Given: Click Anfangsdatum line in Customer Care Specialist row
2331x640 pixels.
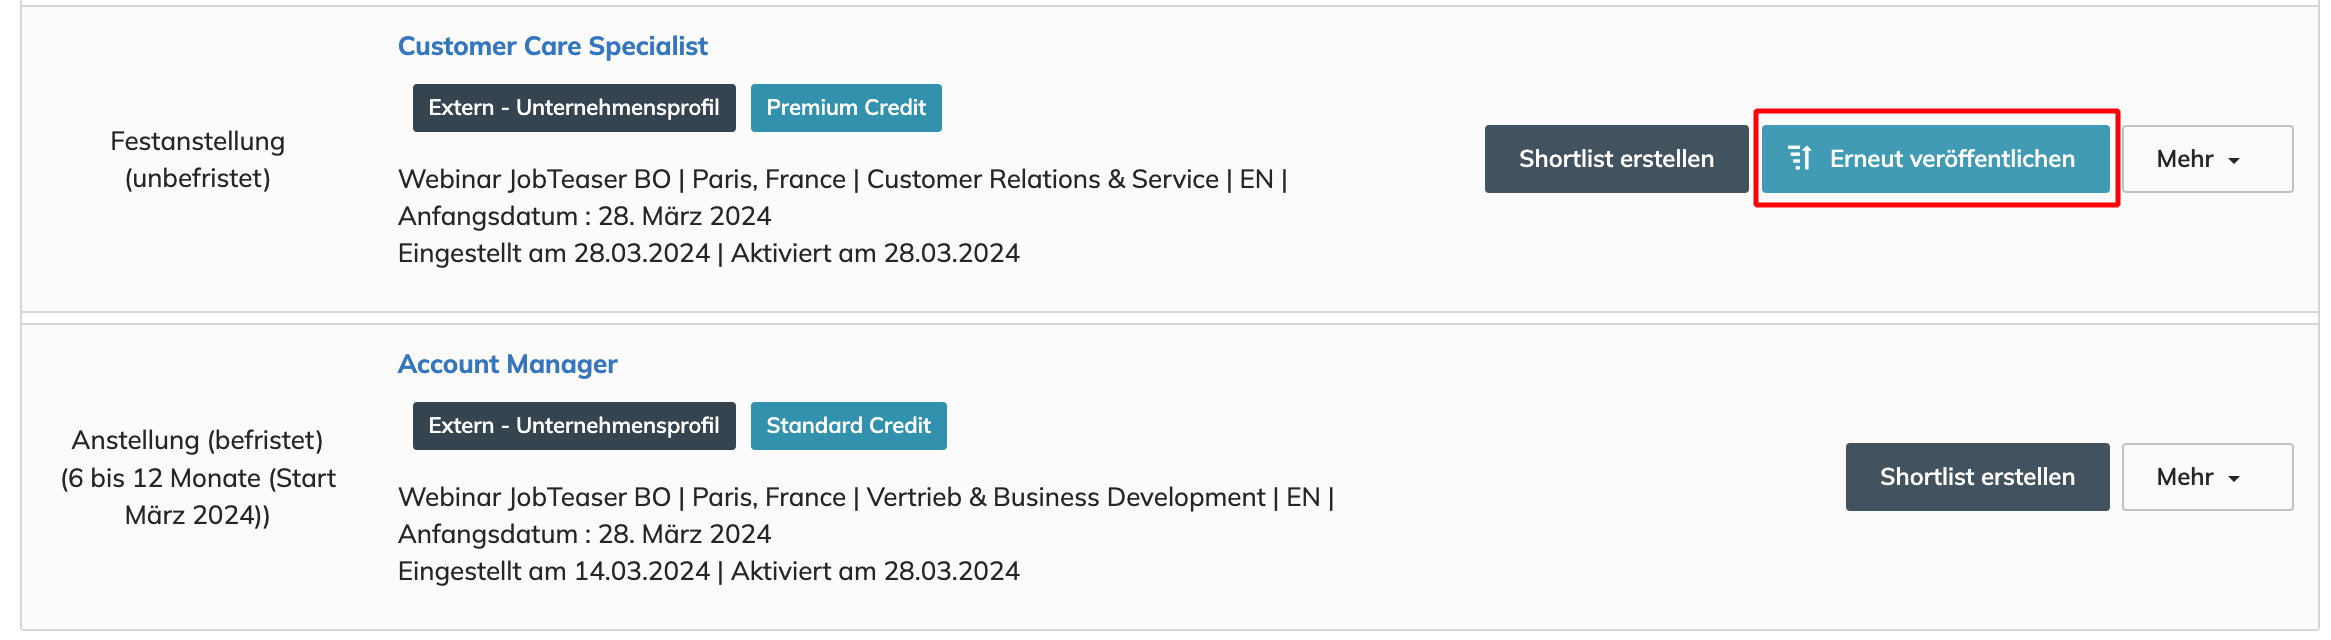Looking at the screenshot, I should click(x=584, y=216).
